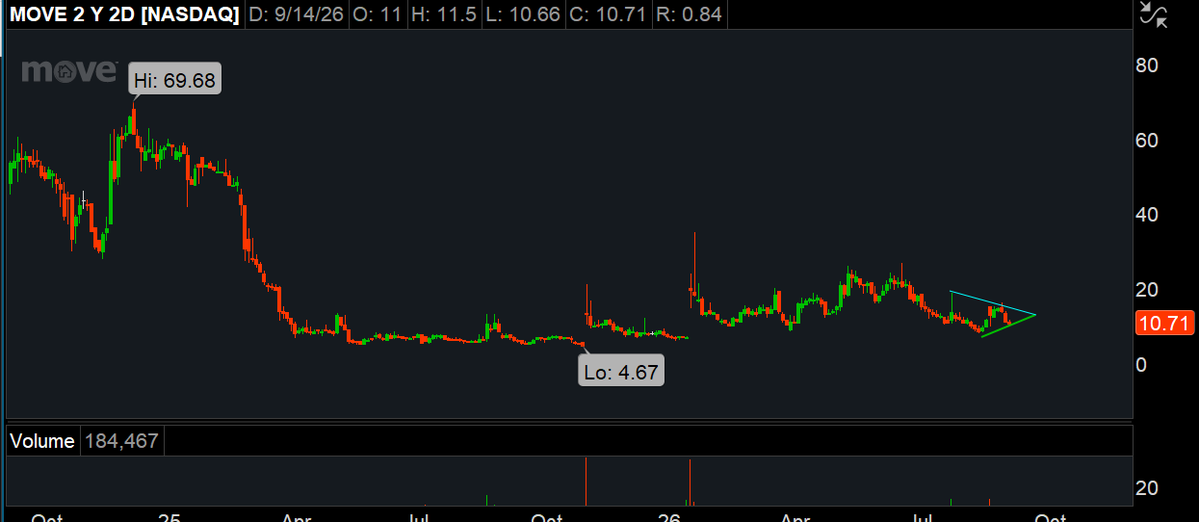
Task: Click the 20 volume axis label
Action: (x=1147, y=488)
